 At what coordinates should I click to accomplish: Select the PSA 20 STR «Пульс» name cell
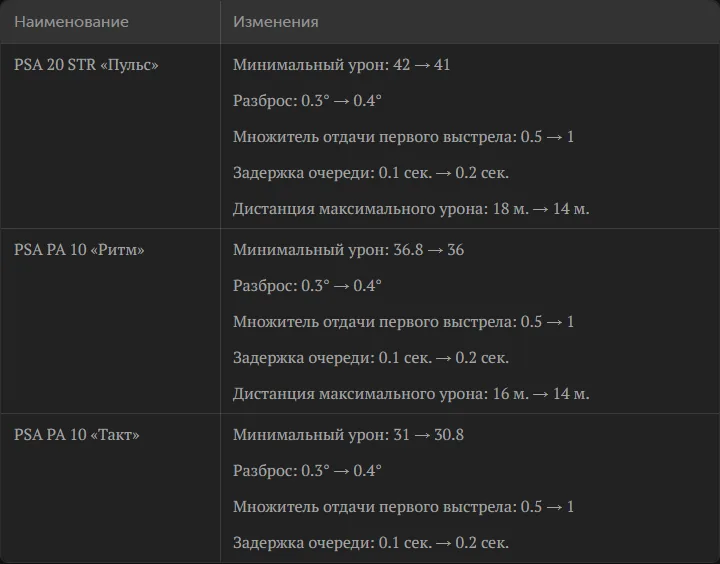pyautogui.click(x=86, y=65)
